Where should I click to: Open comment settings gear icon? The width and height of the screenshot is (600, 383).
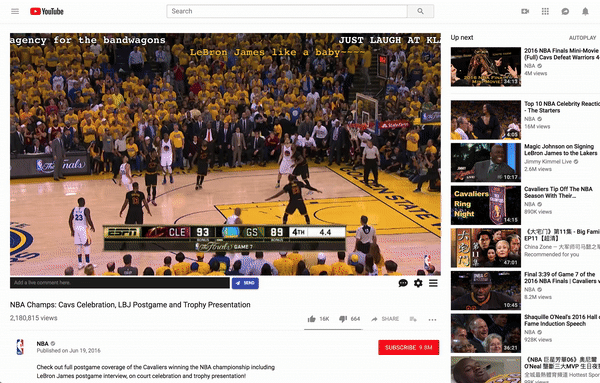pos(418,283)
